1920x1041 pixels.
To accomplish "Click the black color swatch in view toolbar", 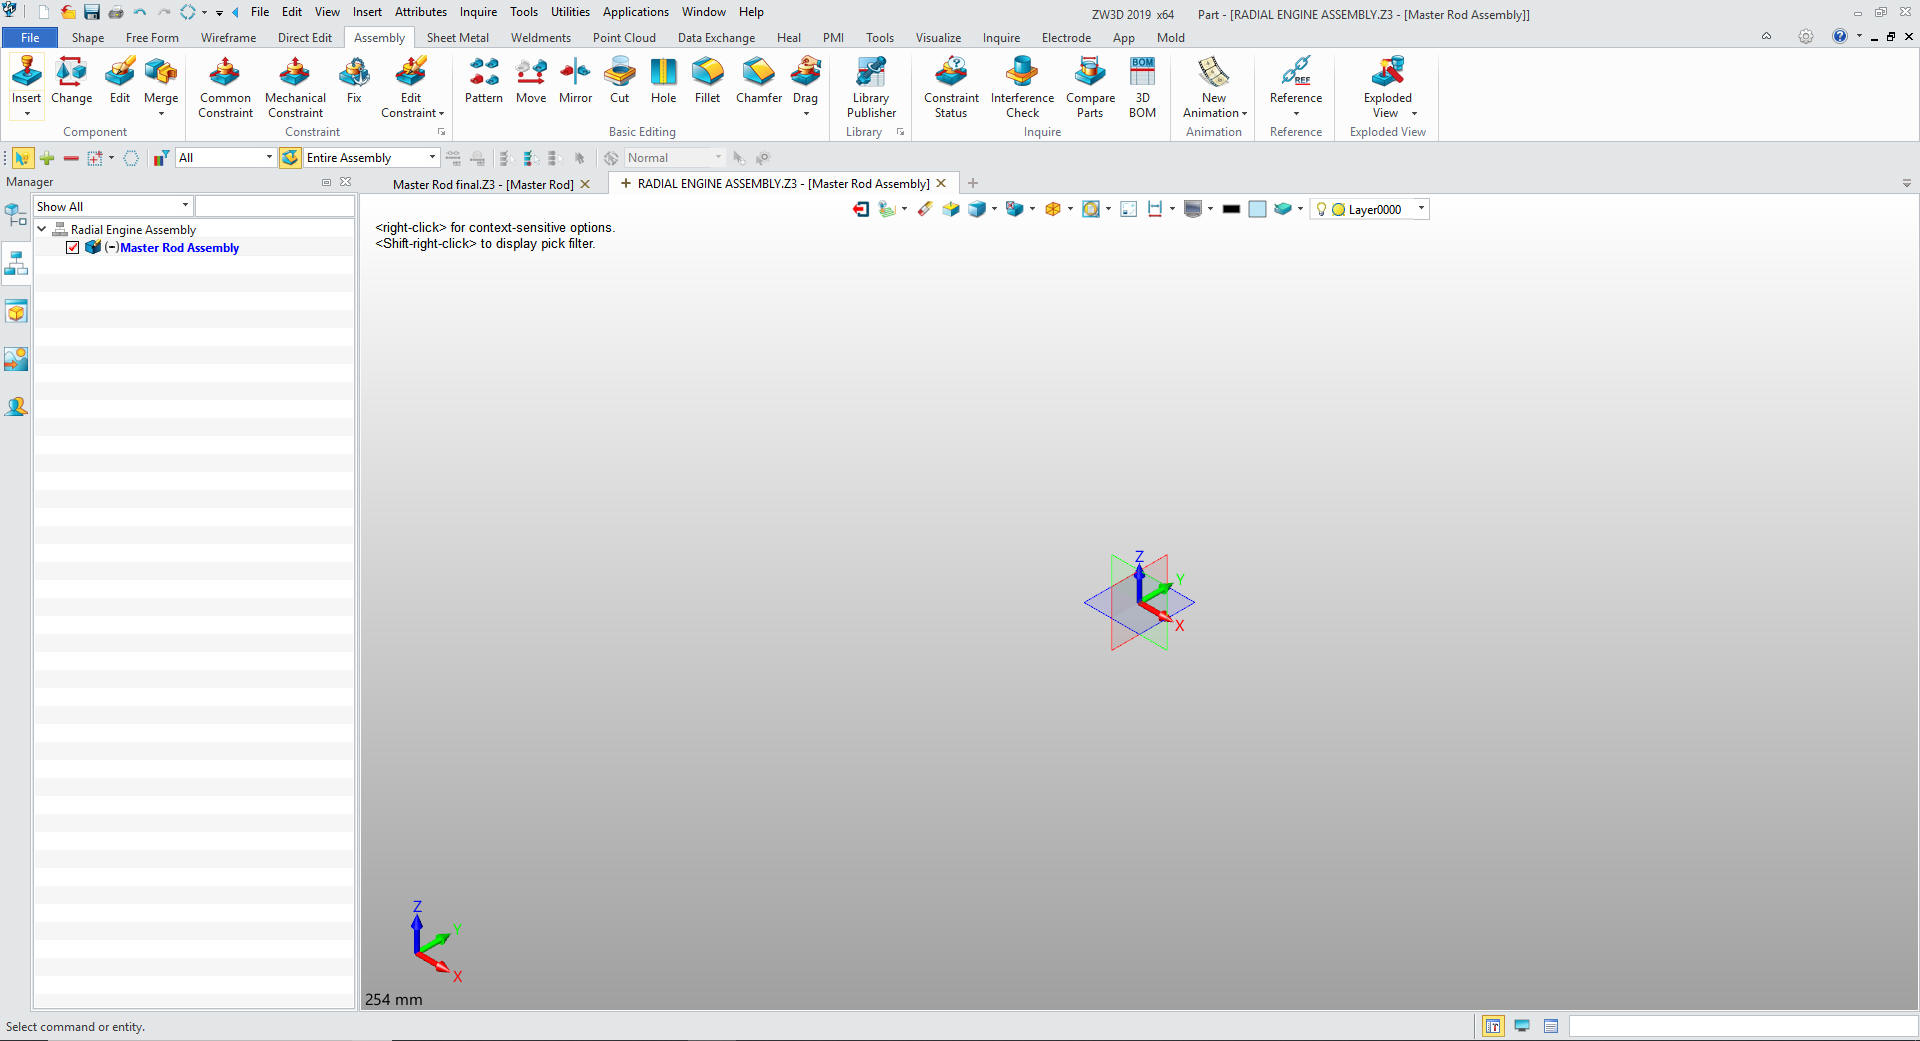I will [x=1231, y=209].
